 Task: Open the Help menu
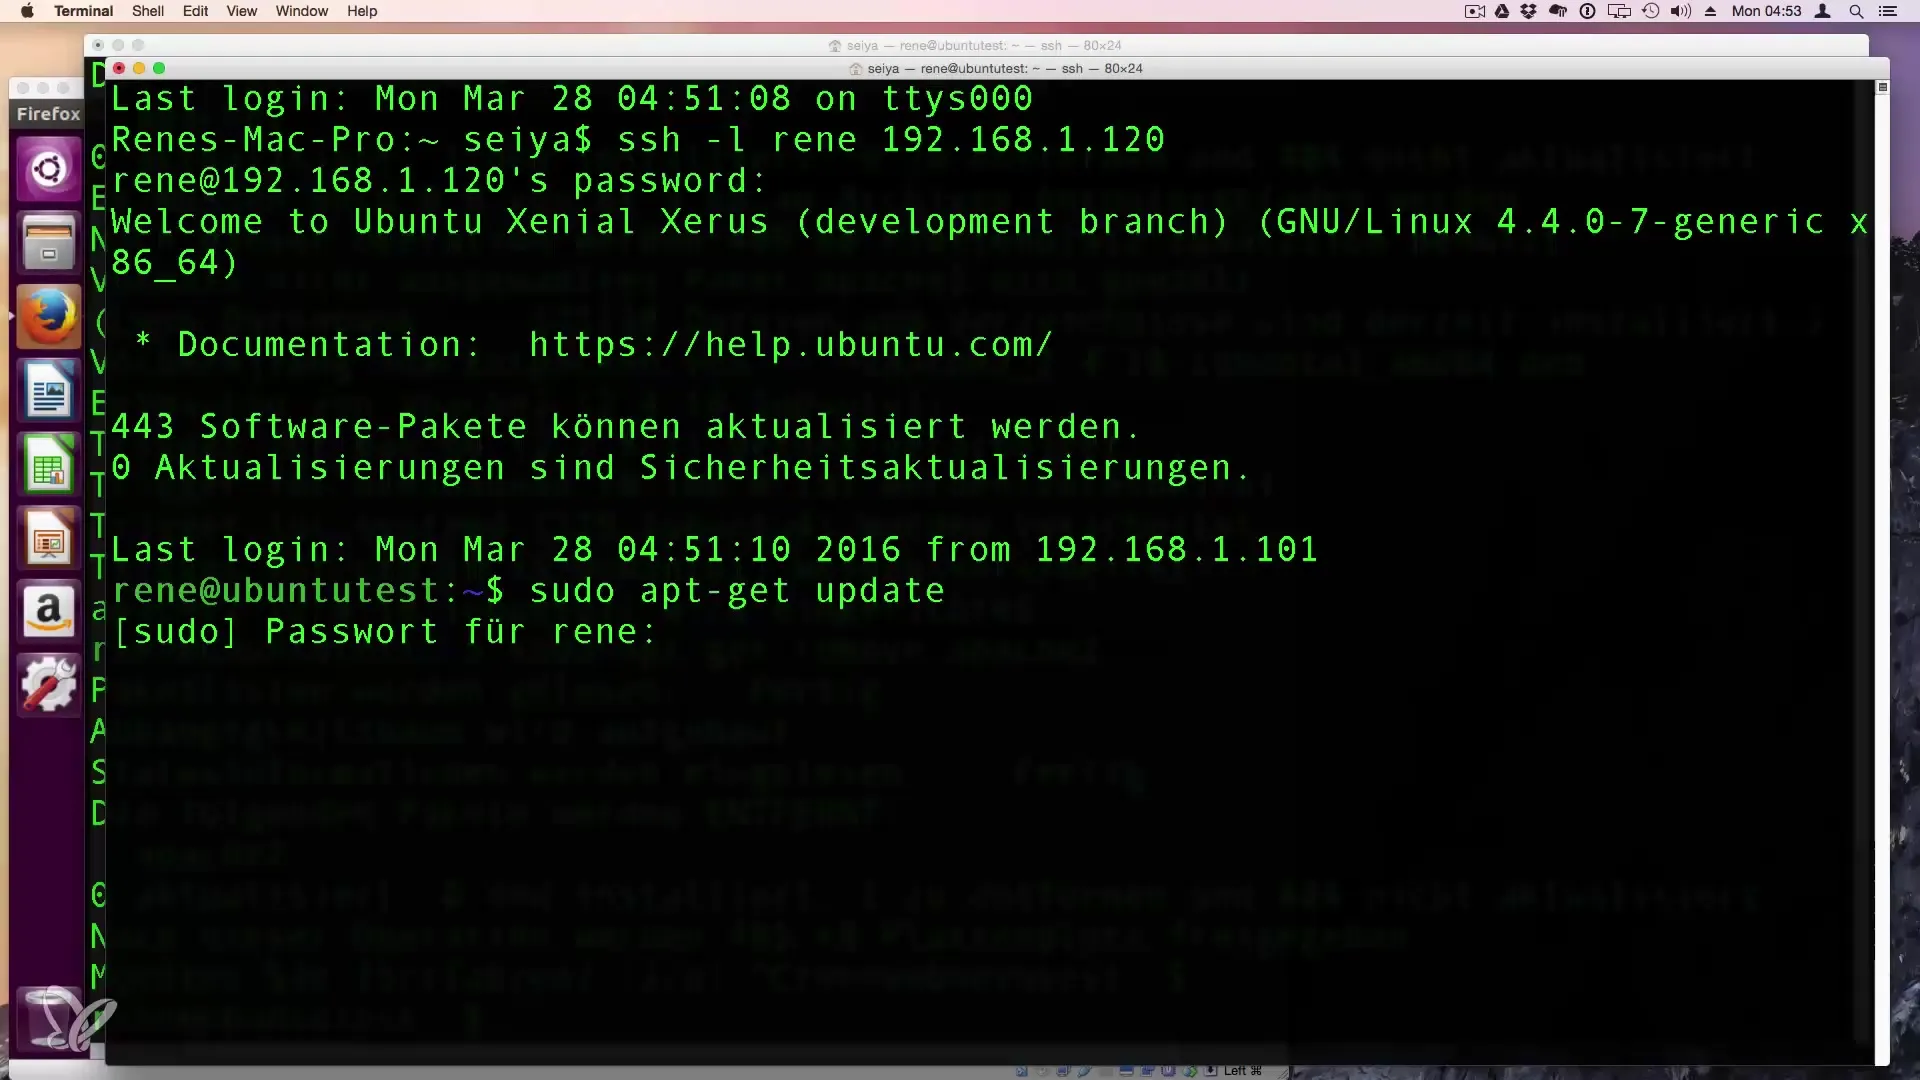coord(362,11)
